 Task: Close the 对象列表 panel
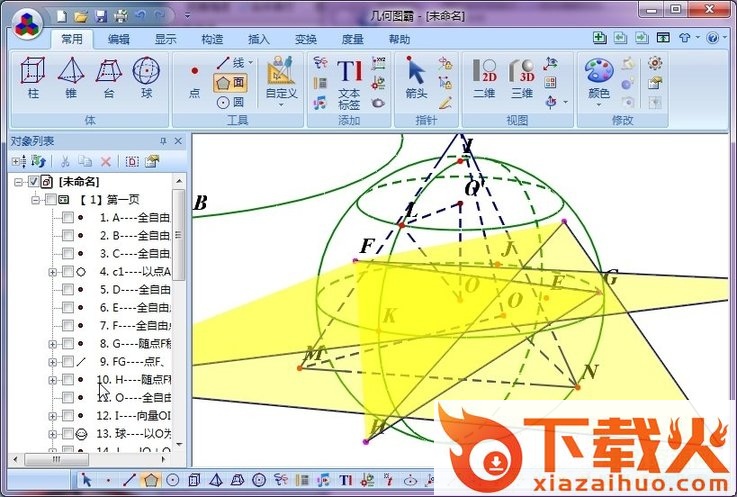(x=178, y=141)
